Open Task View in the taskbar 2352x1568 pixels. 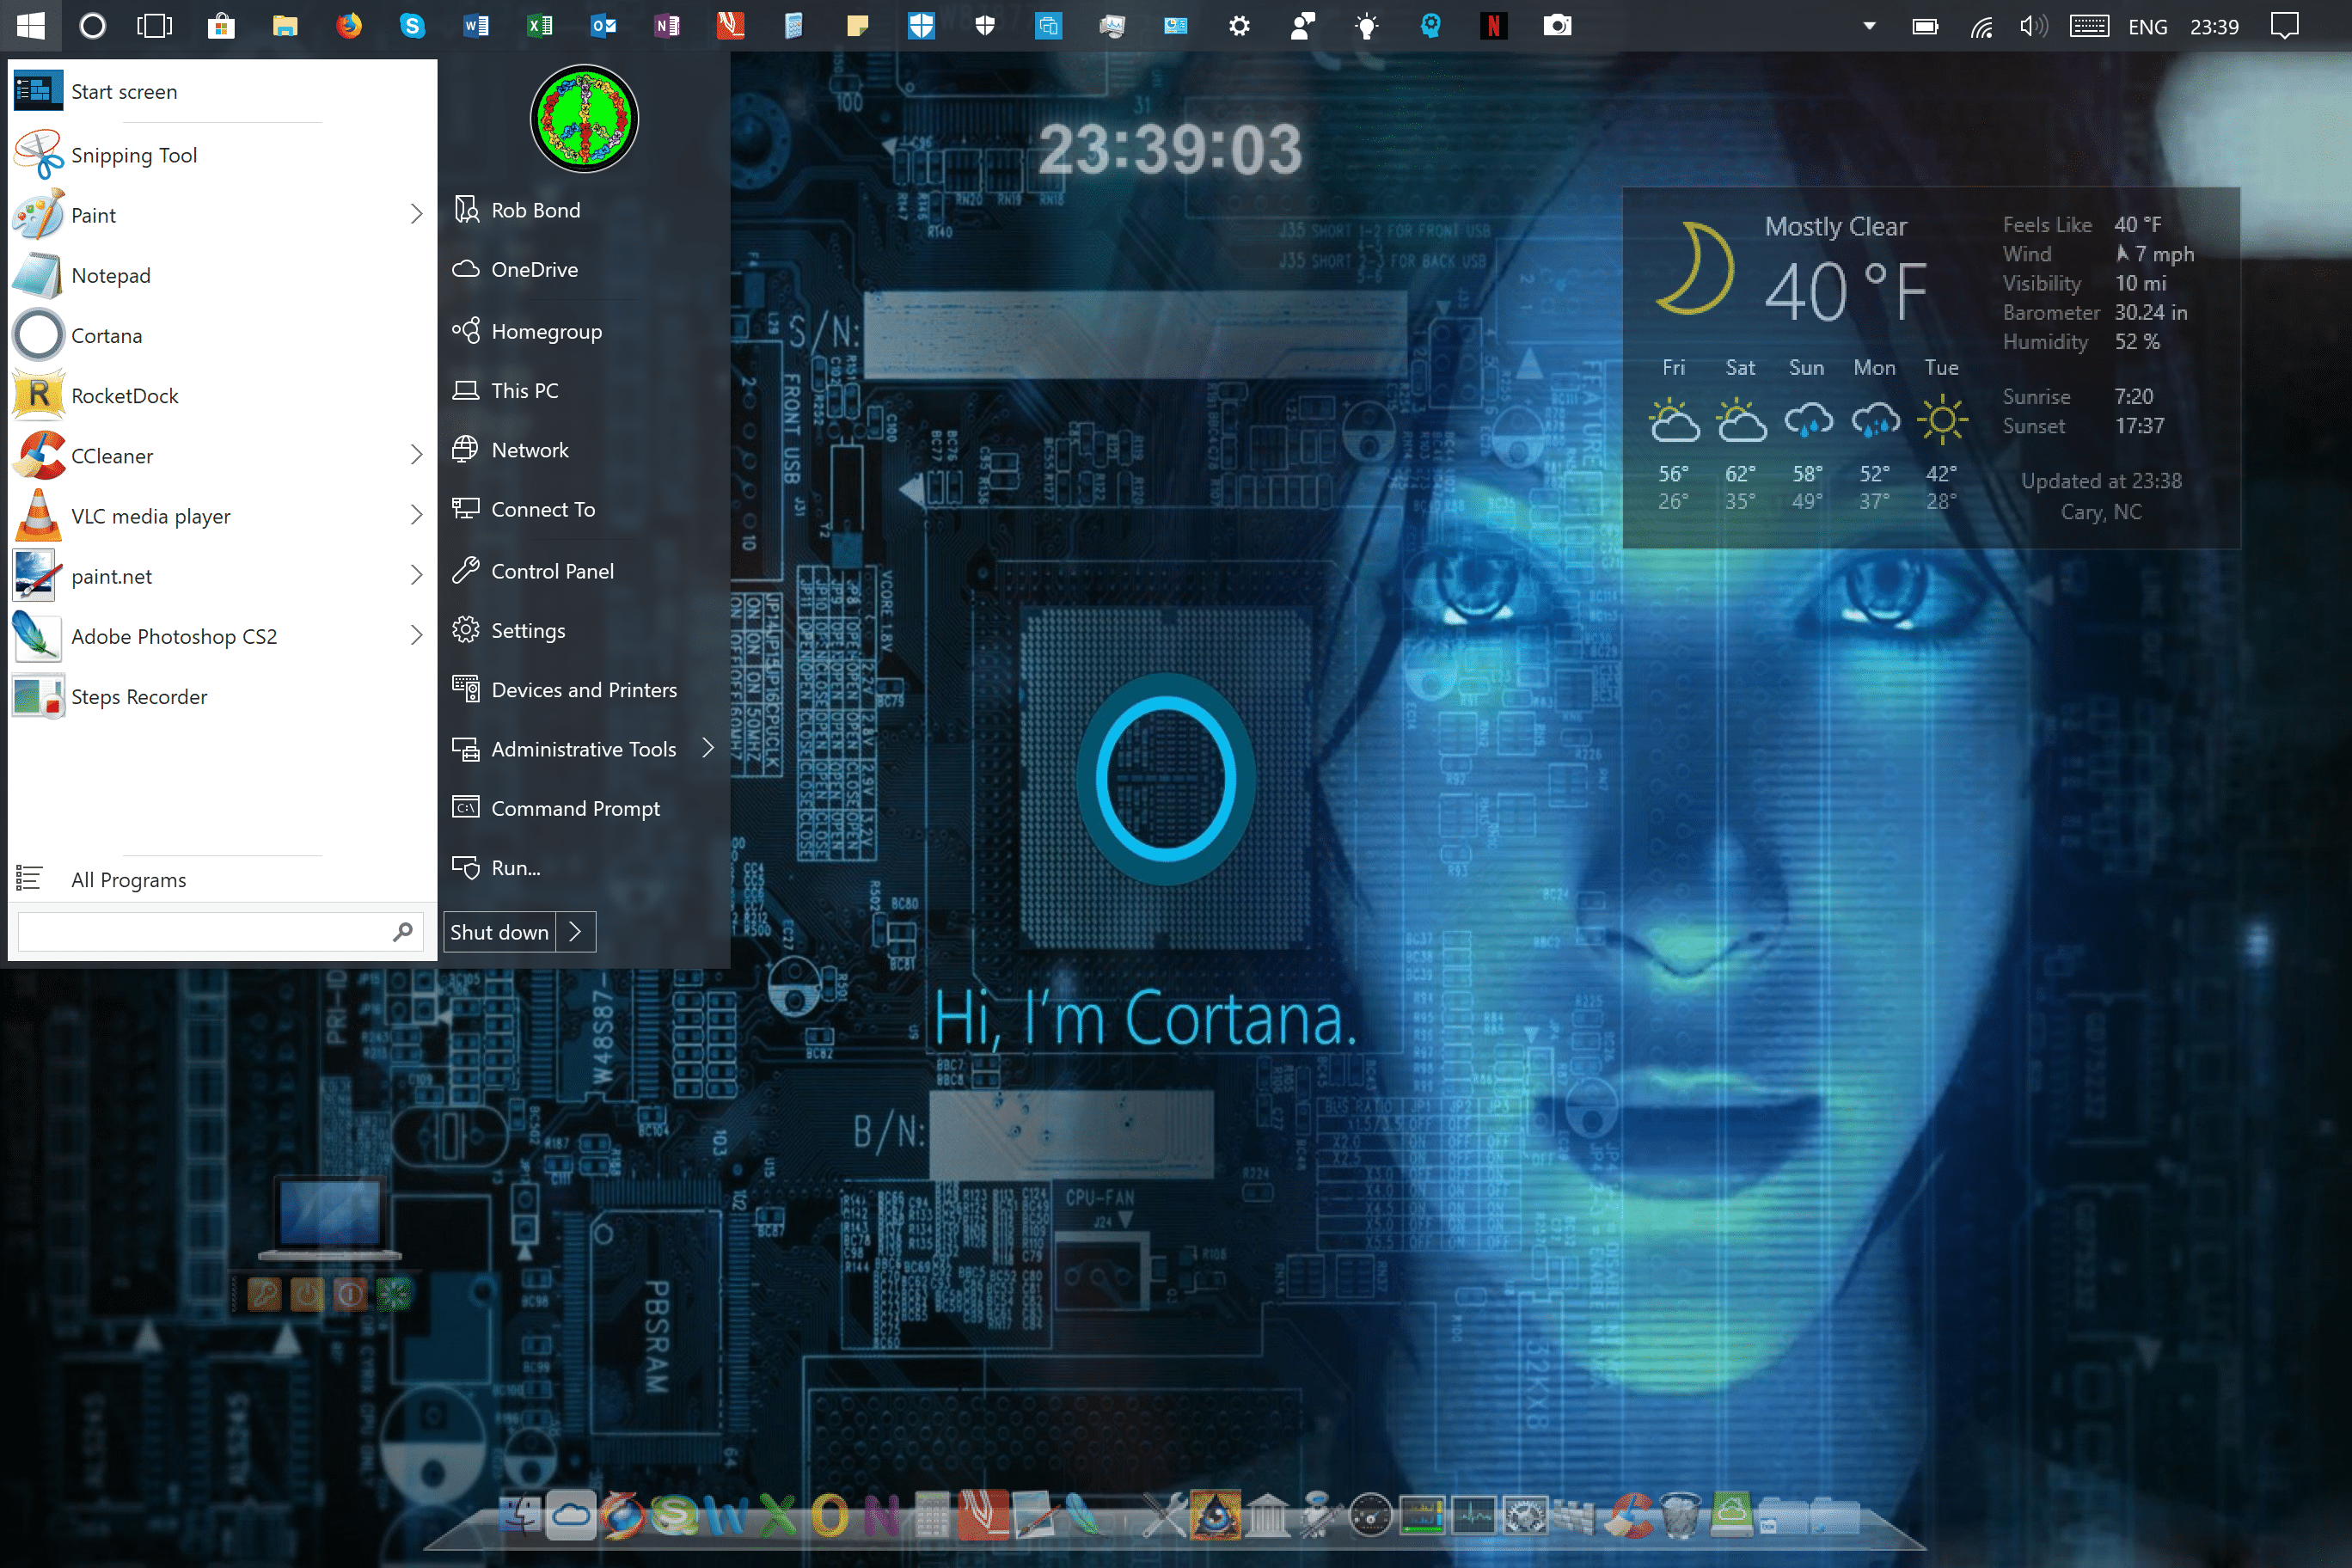point(155,26)
